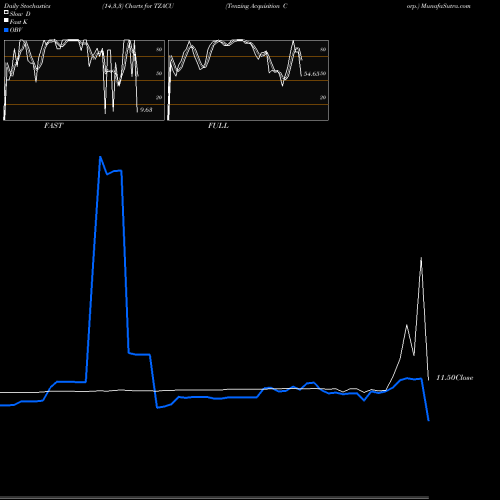500x500 pixels.
Task: Click the 'Tenzing Acquisition C' title text
Action: (256, 6)
